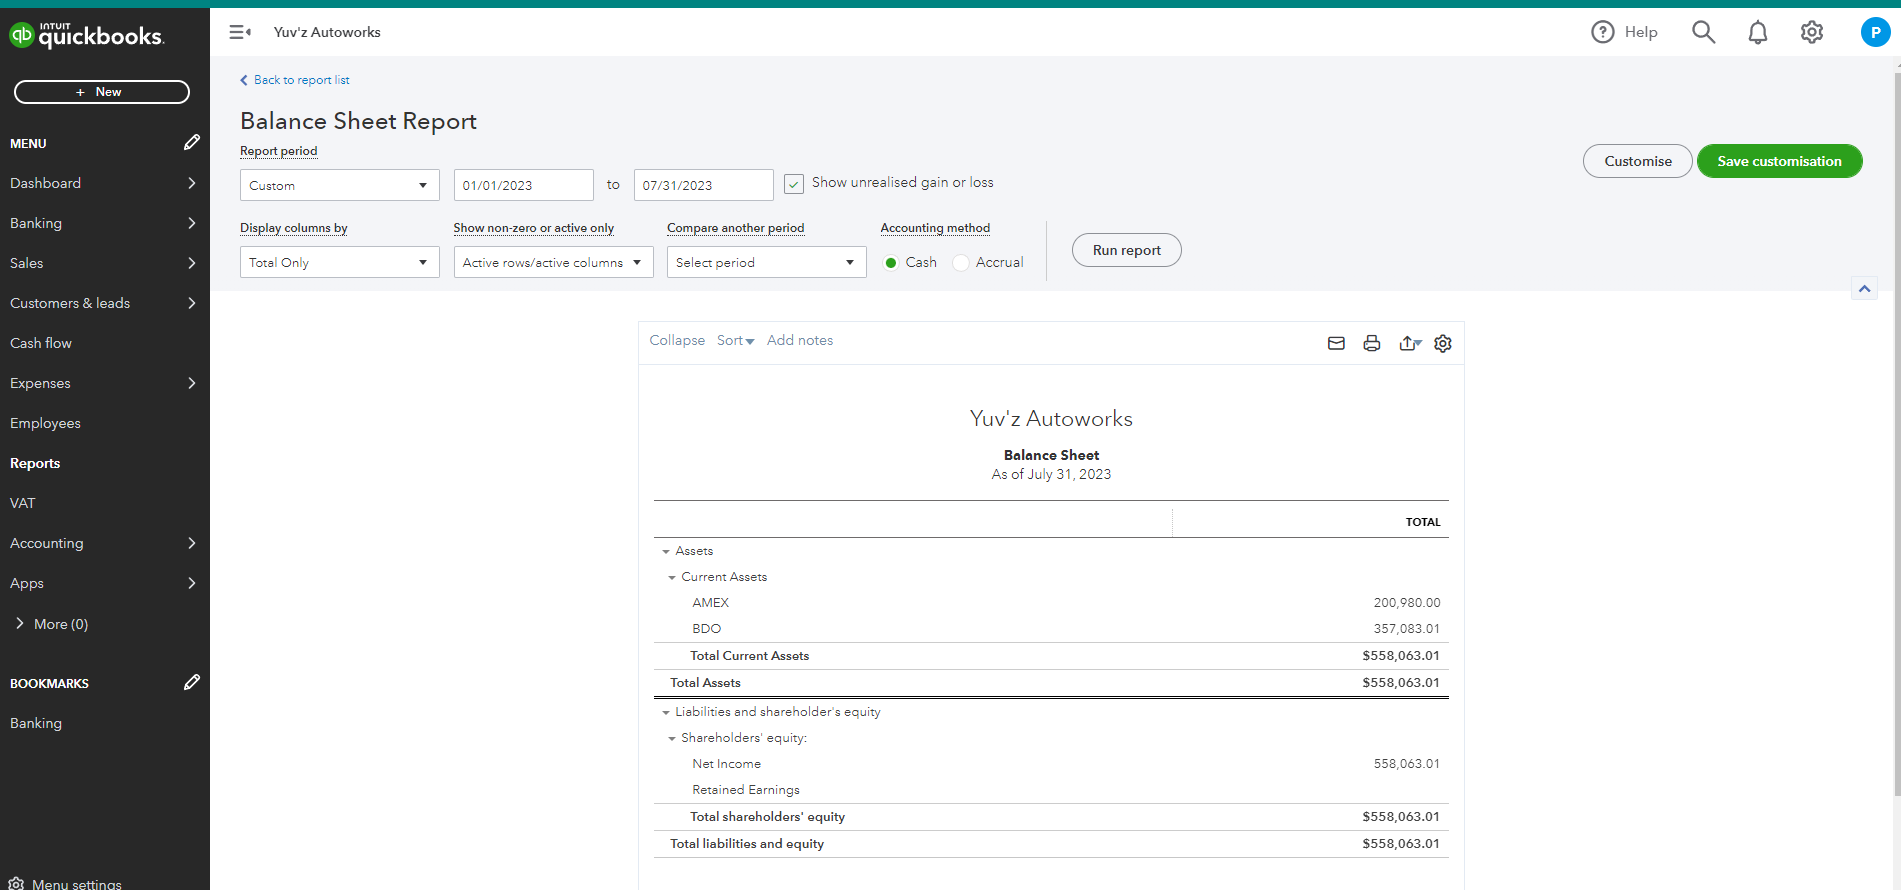Print the balance sheet report
Image resolution: width=1901 pixels, height=890 pixels.
1372,343
